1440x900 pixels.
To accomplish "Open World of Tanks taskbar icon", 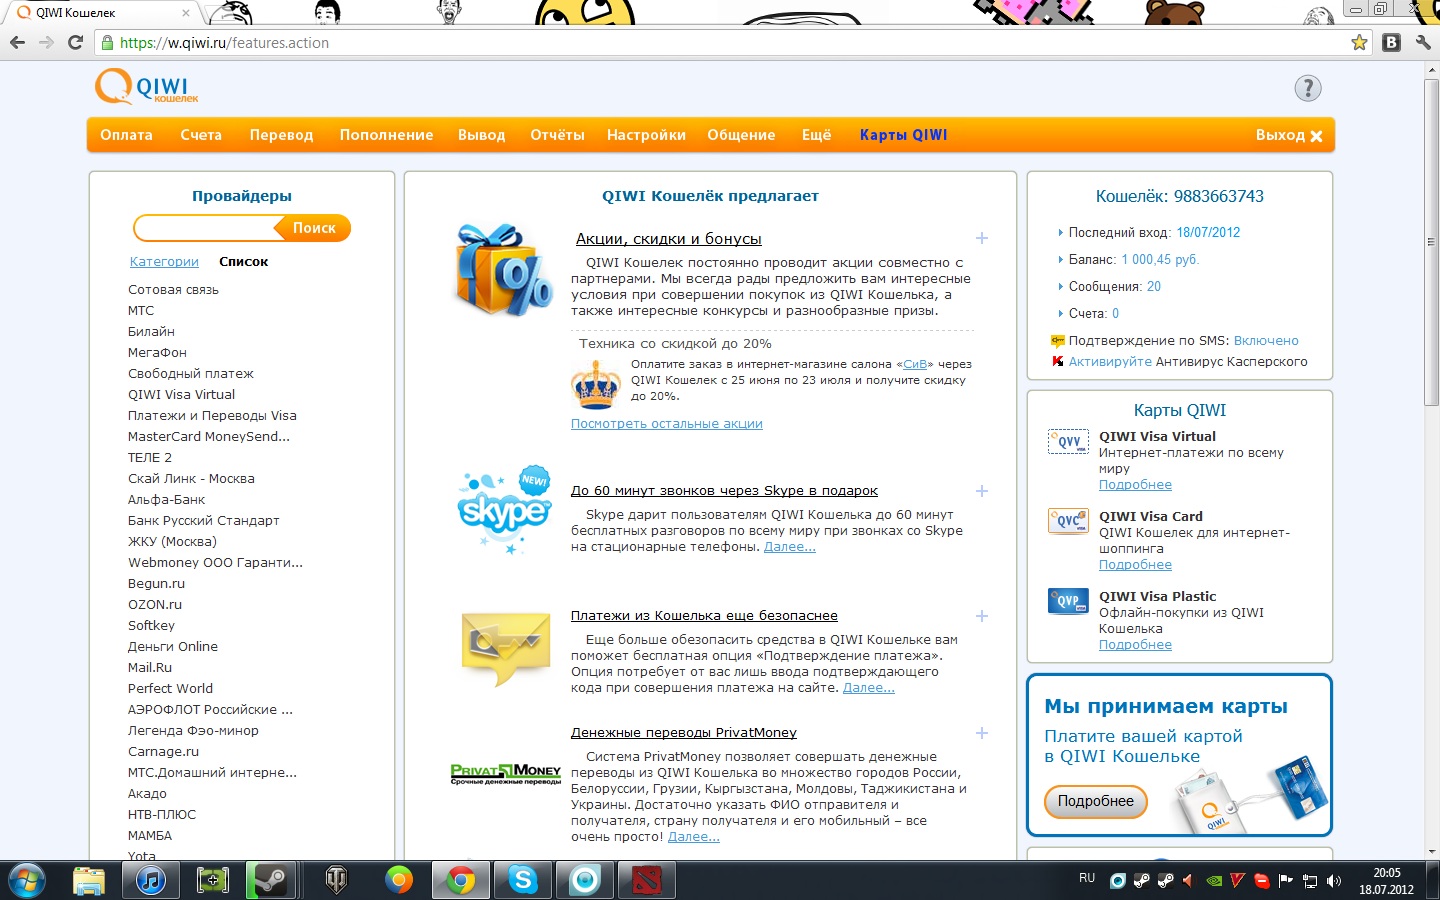I will tap(336, 880).
